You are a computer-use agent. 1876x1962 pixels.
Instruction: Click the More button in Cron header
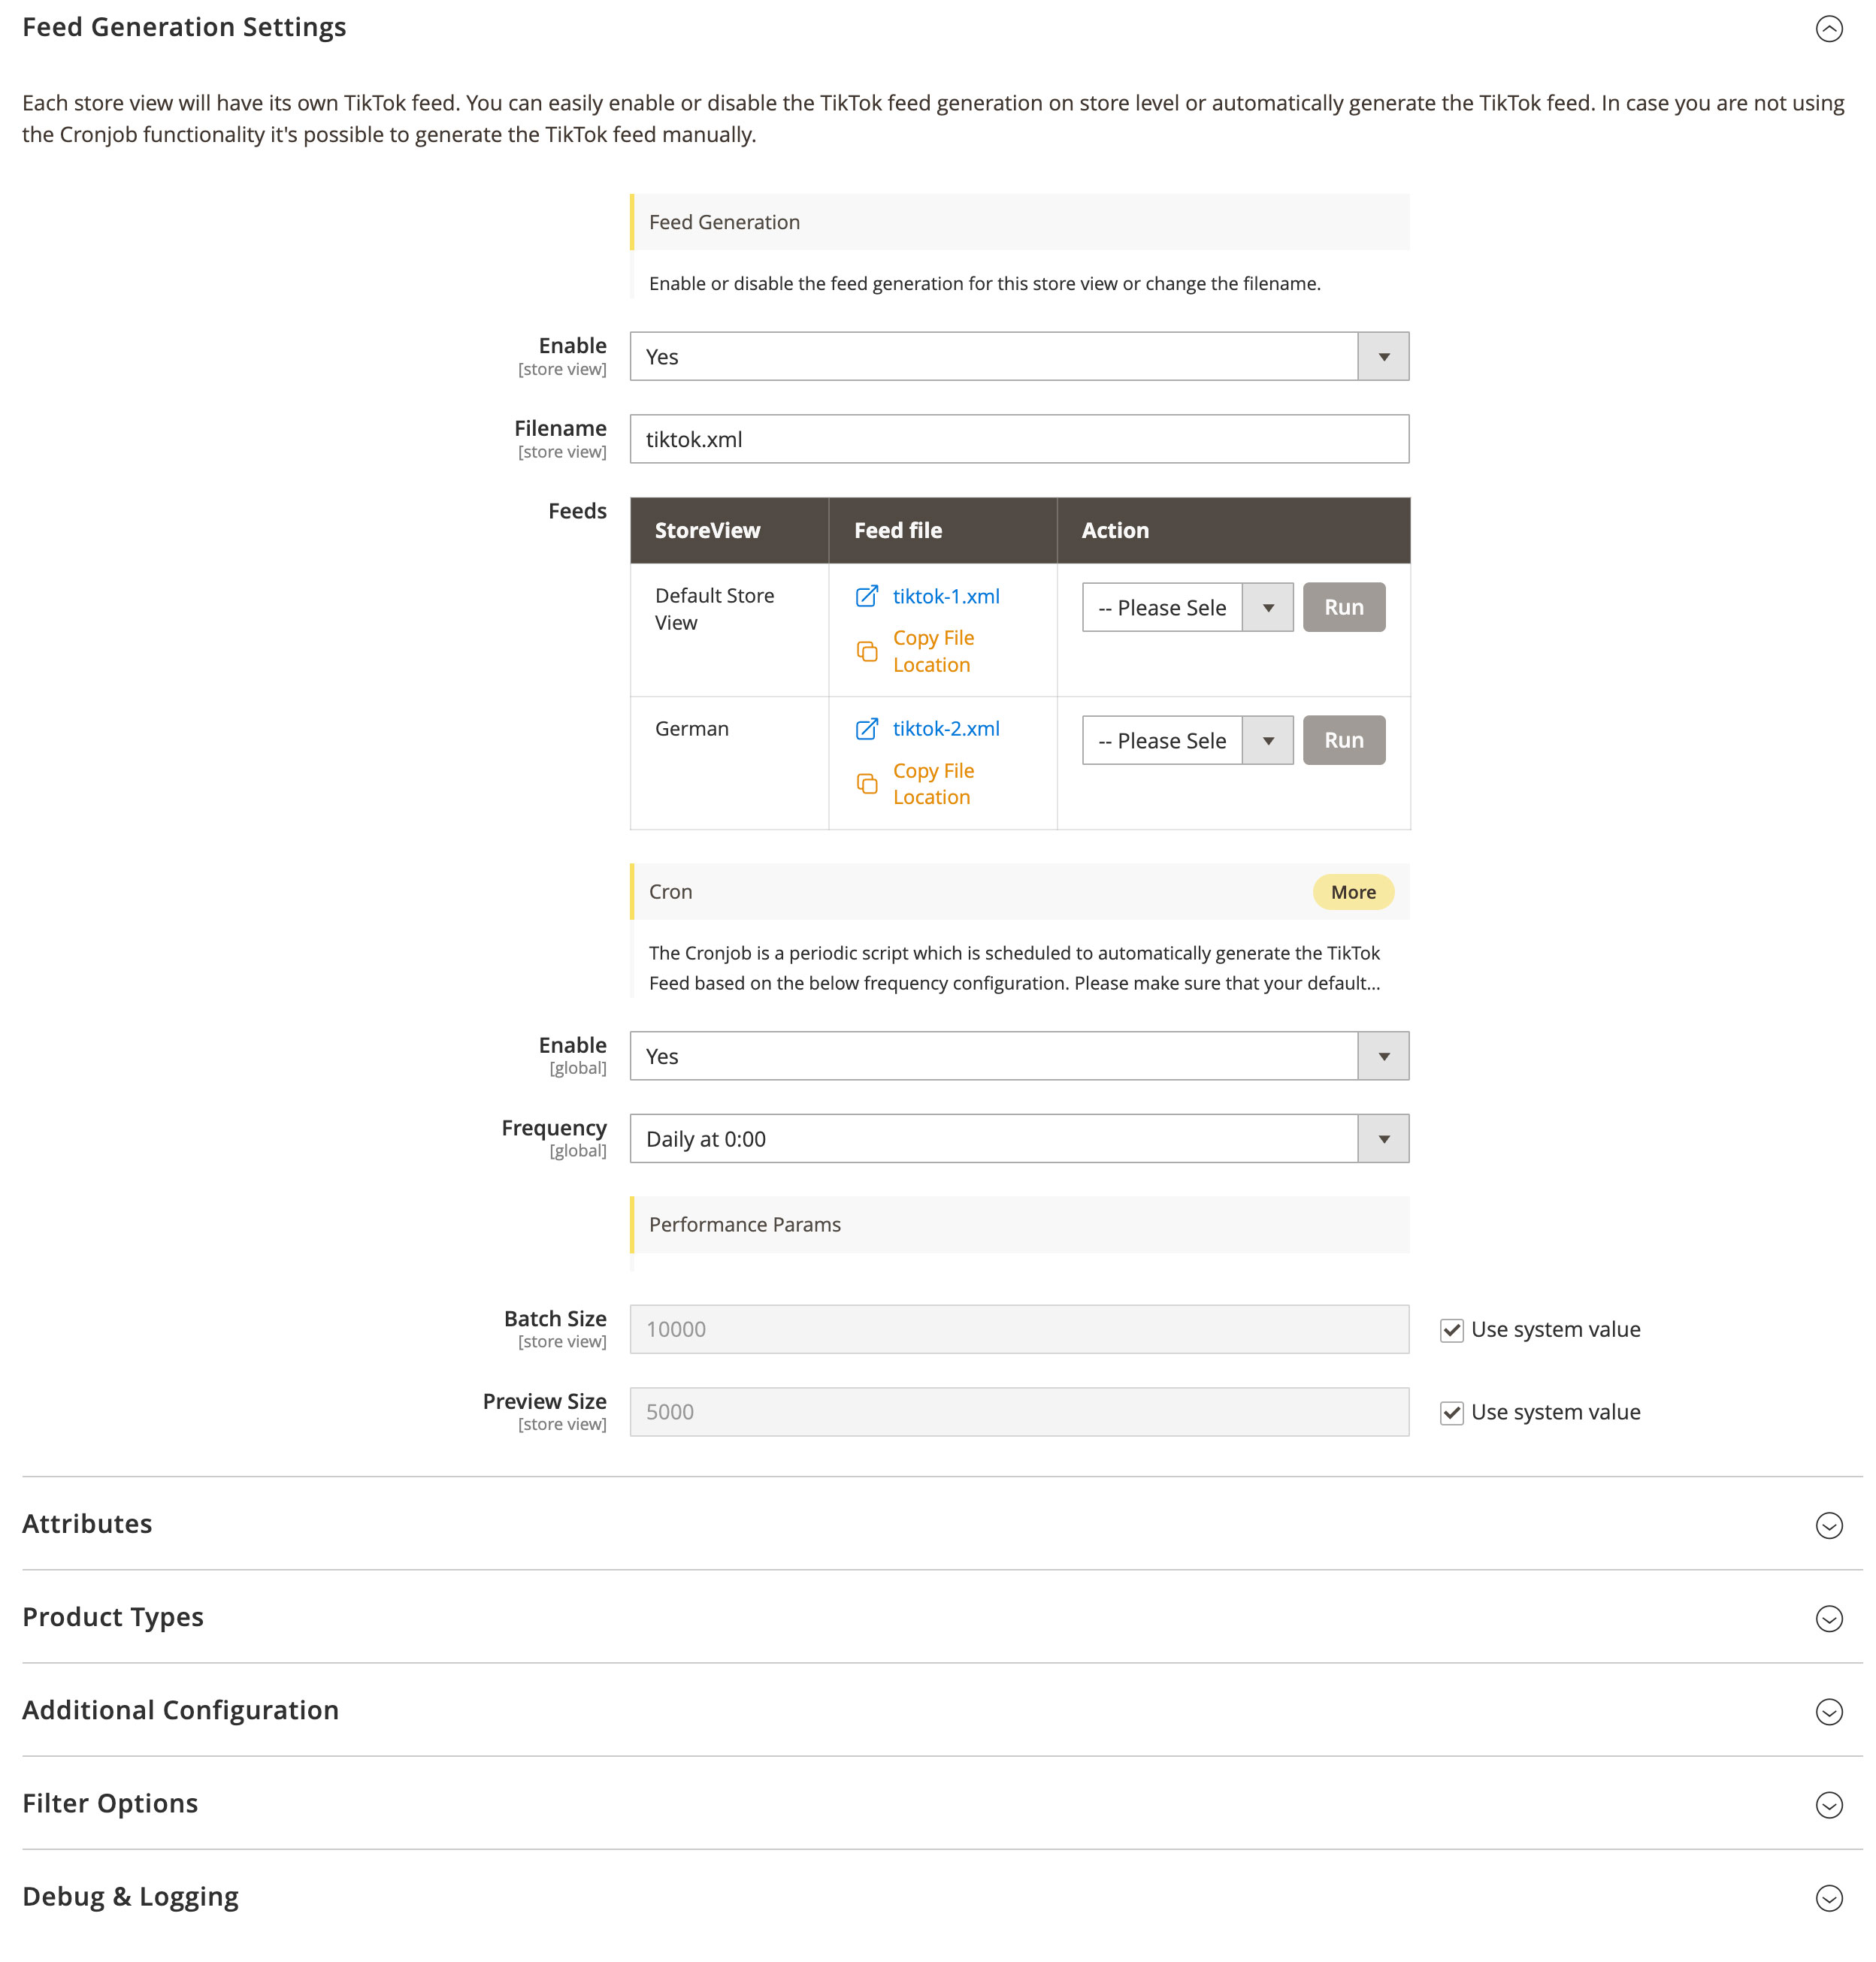(1352, 892)
